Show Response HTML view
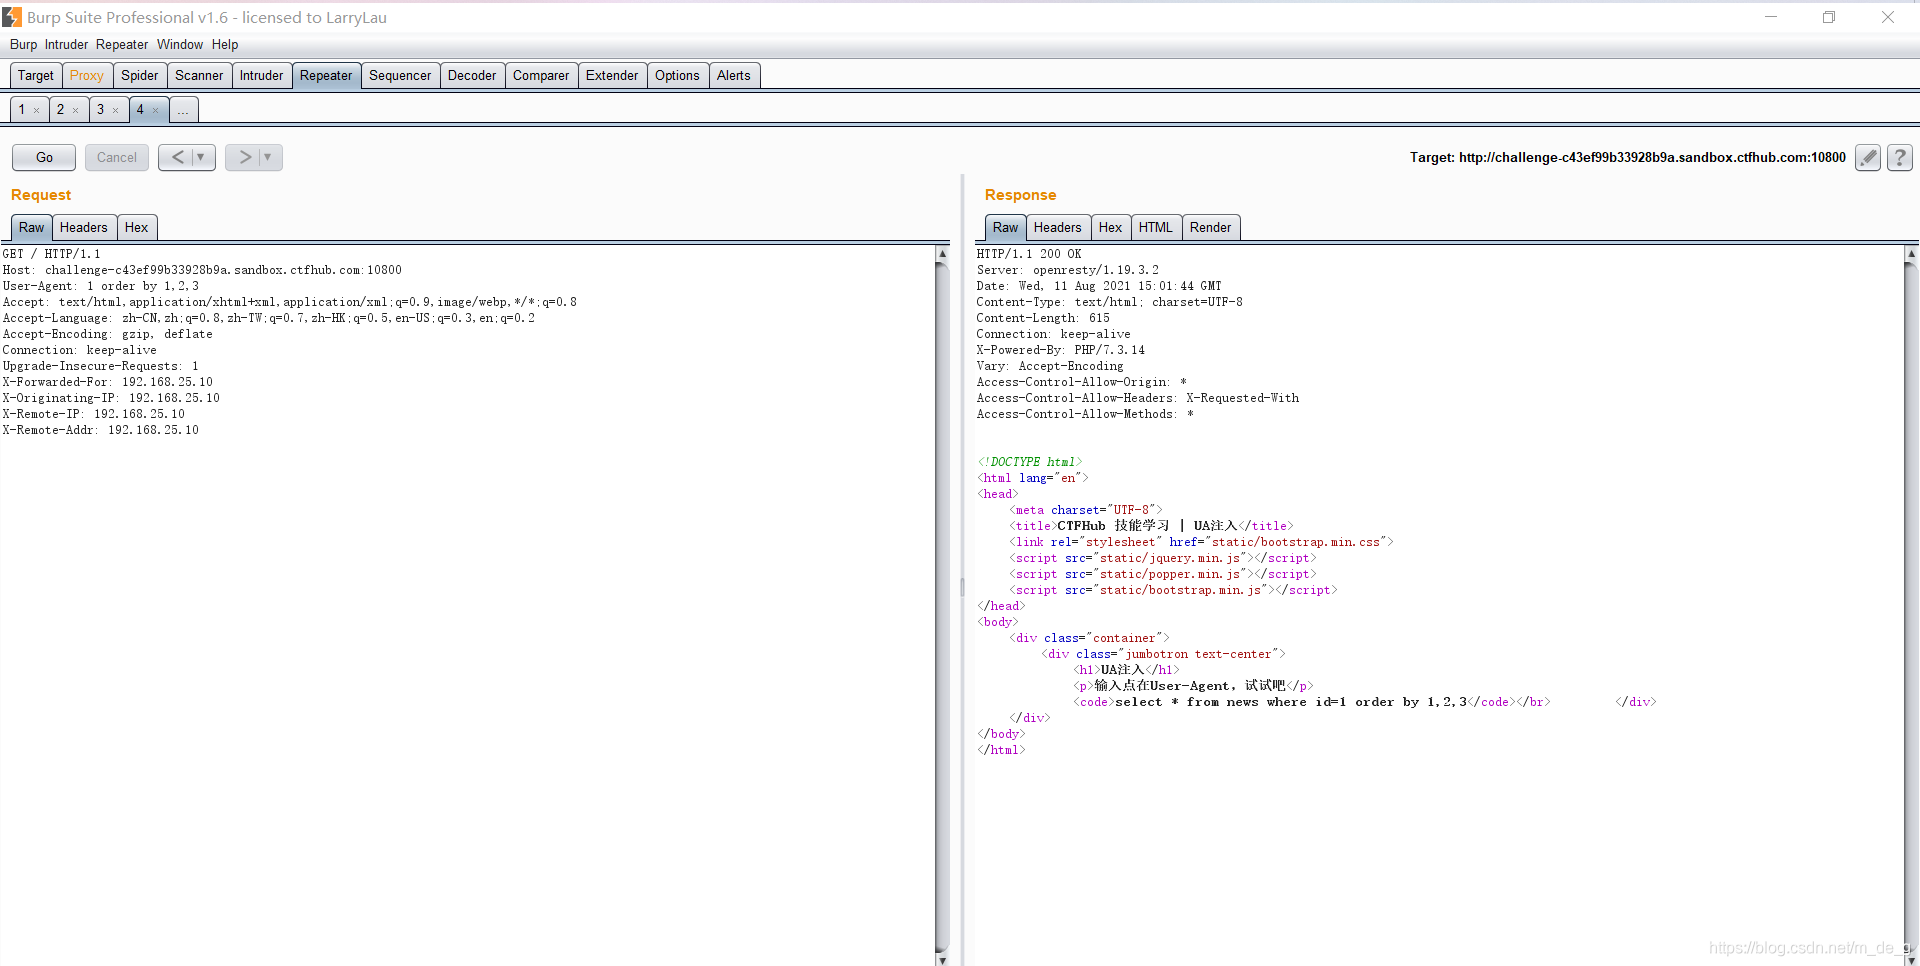1920x966 pixels. click(x=1156, y=227)
